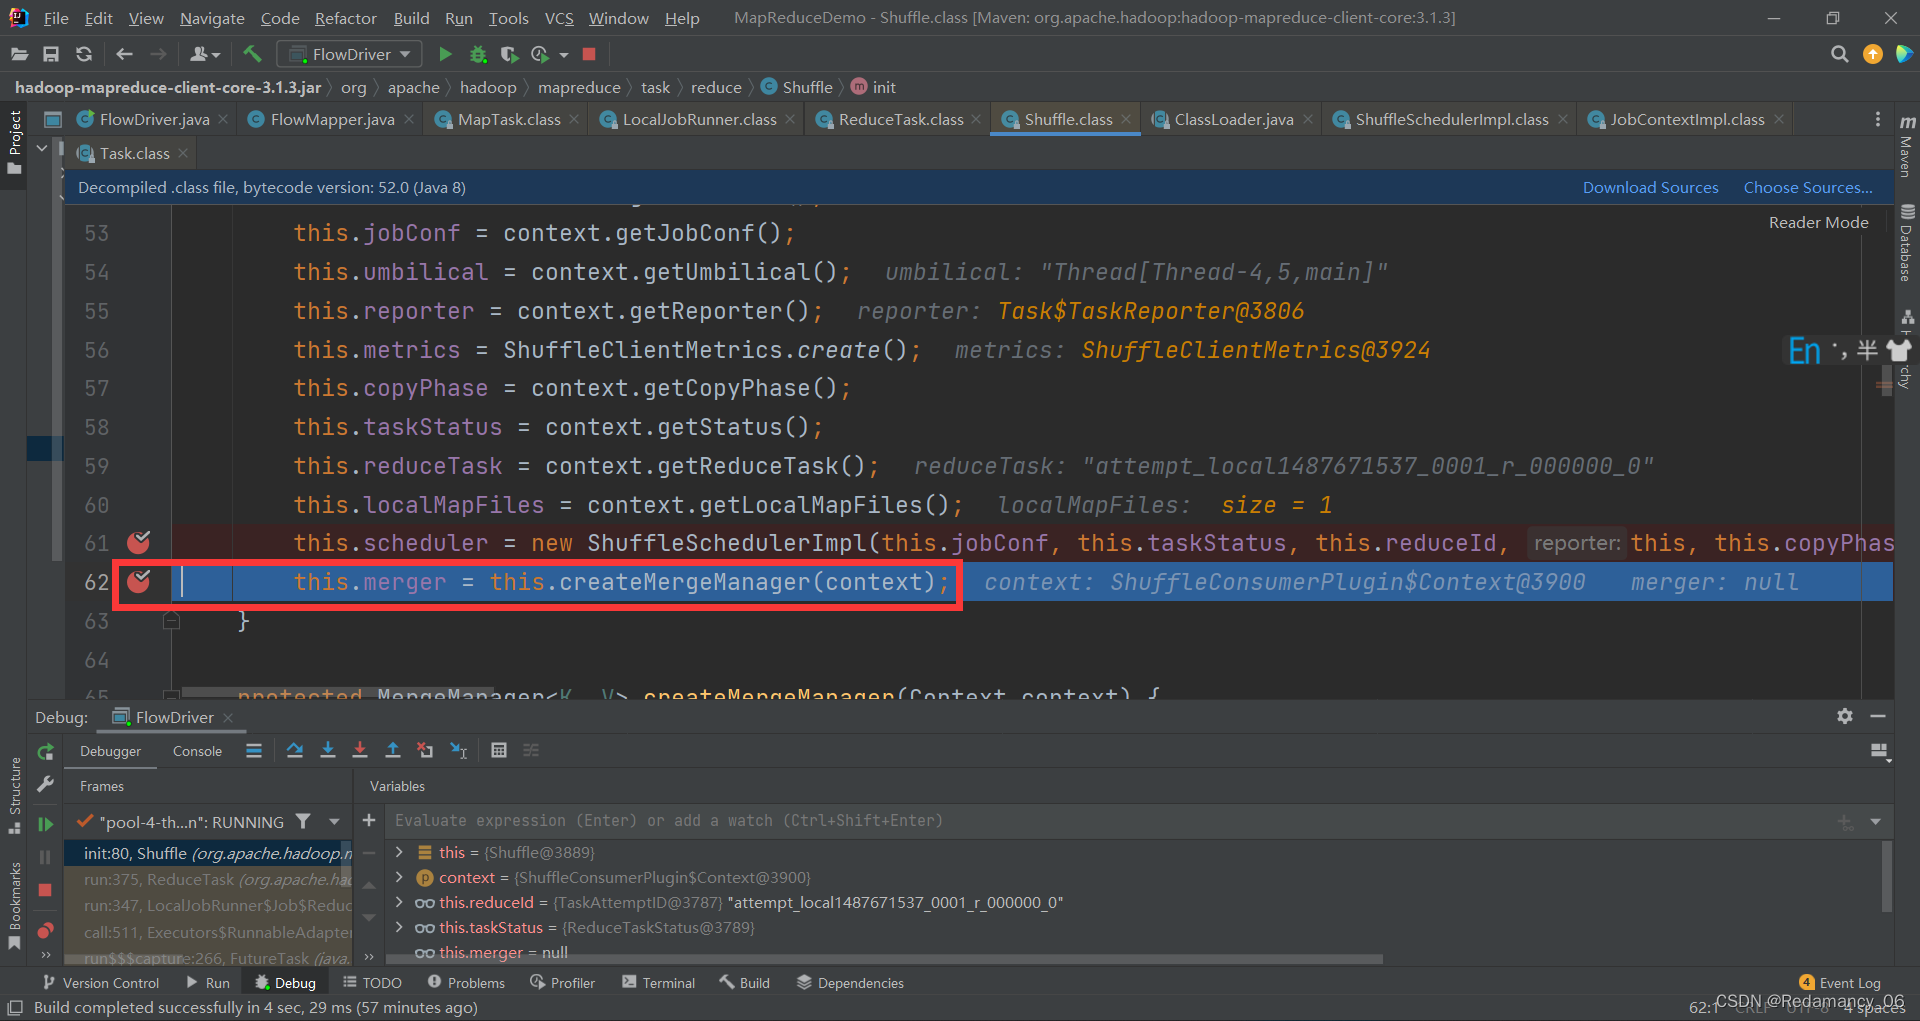Open the Problems tool window button
Image resolution: width=1920 pixels, height=1021 pixels.
466,983
